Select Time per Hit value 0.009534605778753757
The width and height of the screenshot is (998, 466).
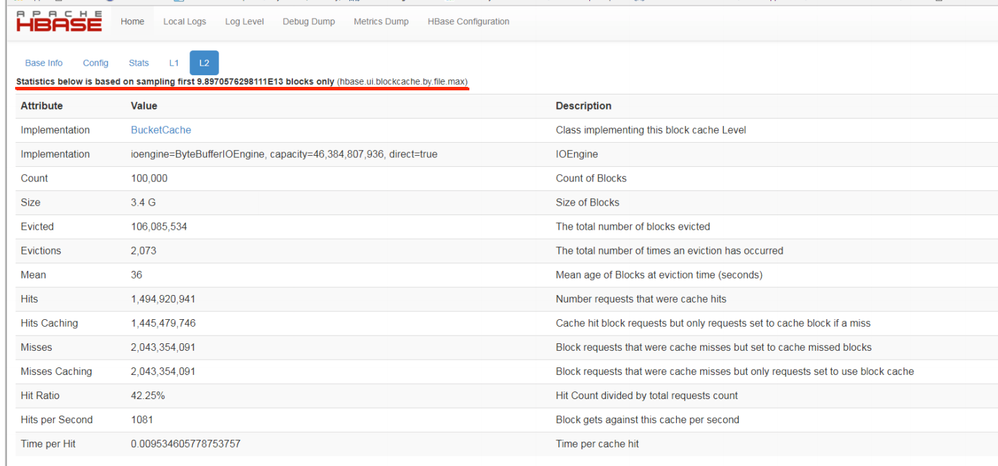[185, 444]
